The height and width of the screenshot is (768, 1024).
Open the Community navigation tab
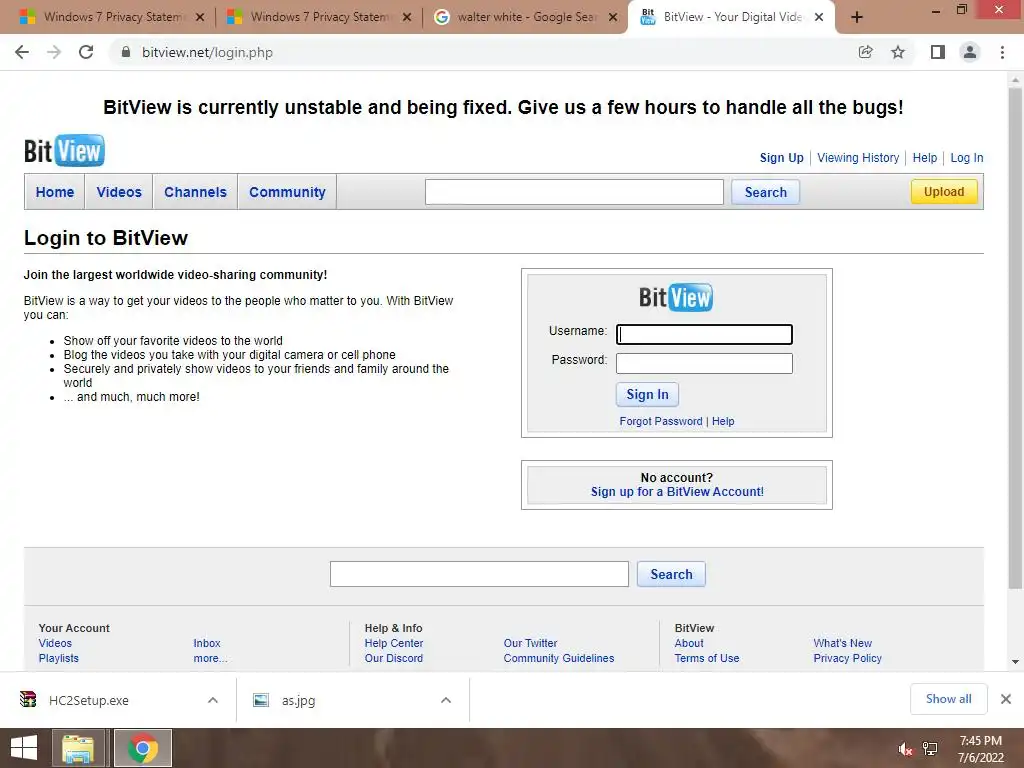(x=287, y=192)
